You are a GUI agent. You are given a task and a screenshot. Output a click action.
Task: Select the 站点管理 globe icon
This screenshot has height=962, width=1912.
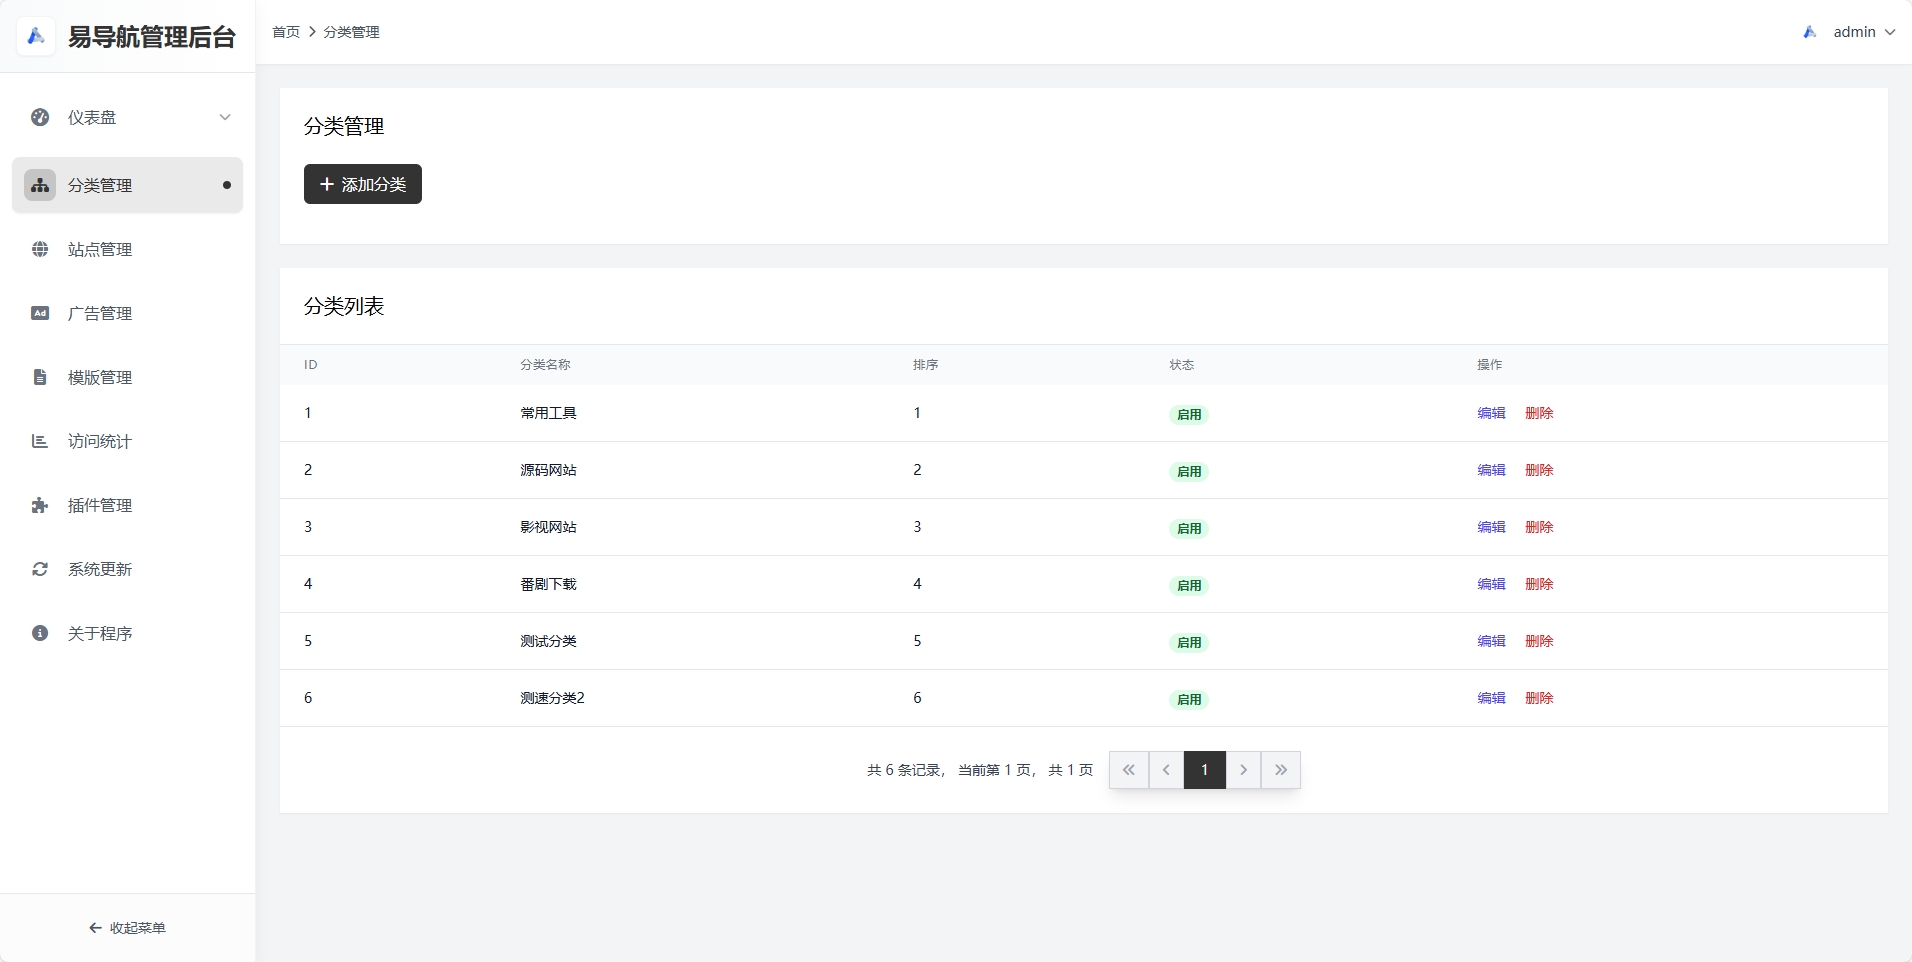[x=39, y=249]
